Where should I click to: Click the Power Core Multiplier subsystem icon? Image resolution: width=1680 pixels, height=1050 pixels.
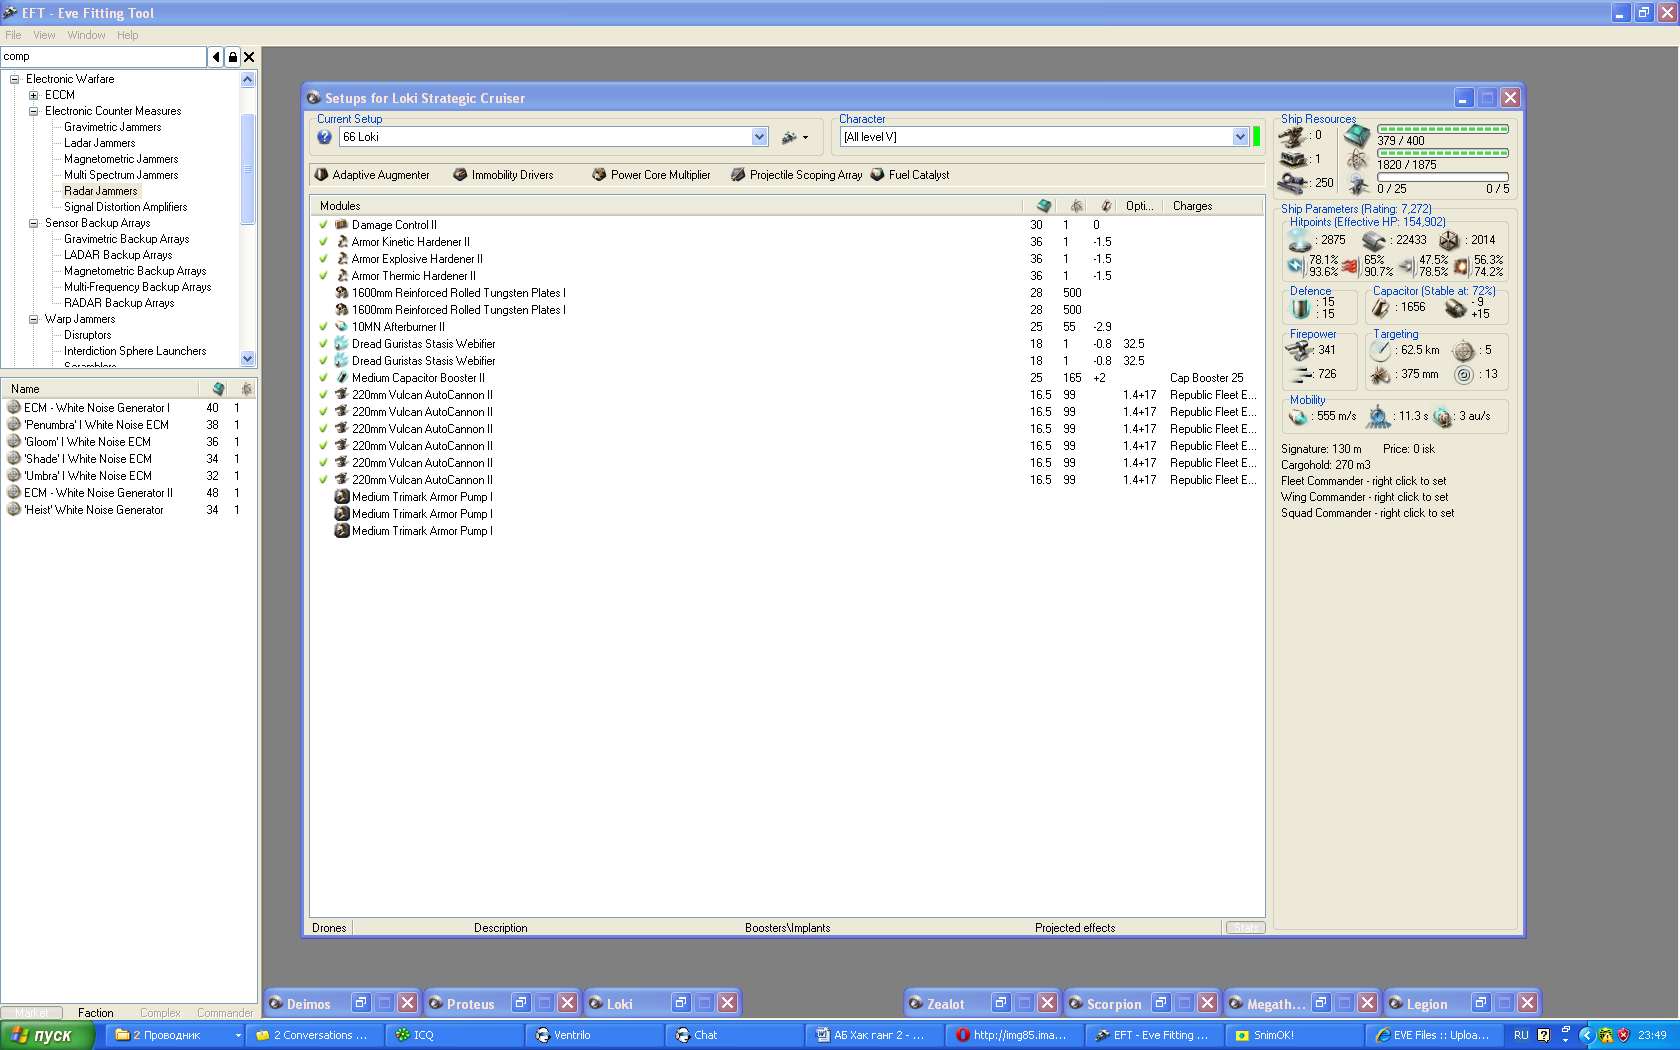point(599,174)
